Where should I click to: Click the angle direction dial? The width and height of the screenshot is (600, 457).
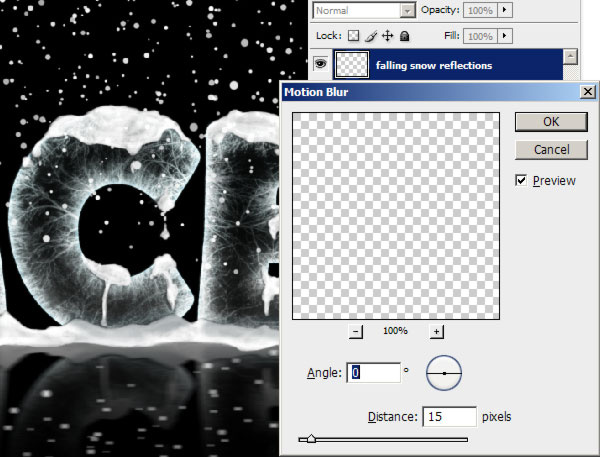443,373
